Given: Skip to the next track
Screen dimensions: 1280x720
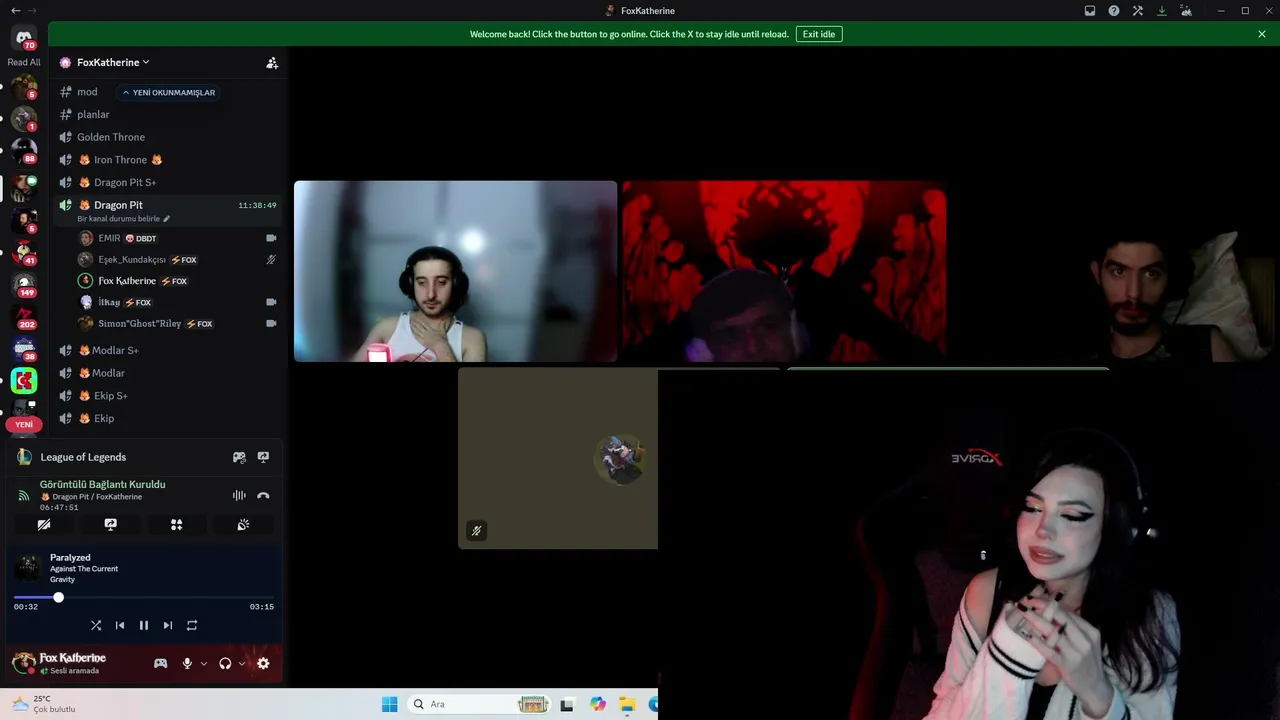Looking at the screenshot, I should coord(168,625).
